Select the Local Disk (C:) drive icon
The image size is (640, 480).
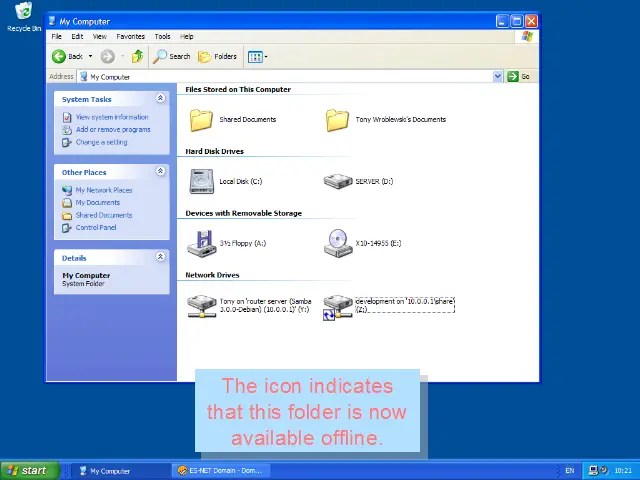click(x=202, y=182)
